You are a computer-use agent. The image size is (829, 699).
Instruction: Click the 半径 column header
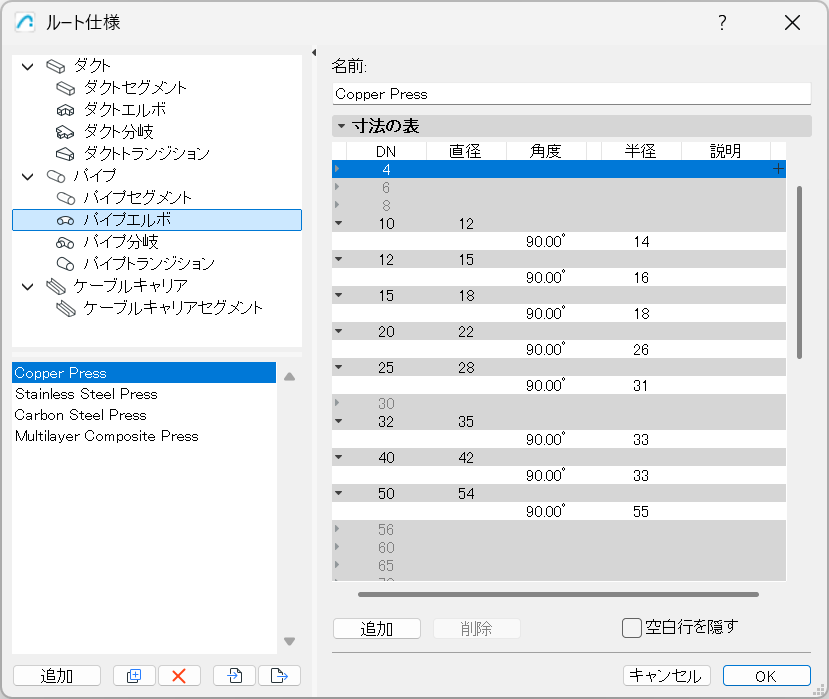641,151
